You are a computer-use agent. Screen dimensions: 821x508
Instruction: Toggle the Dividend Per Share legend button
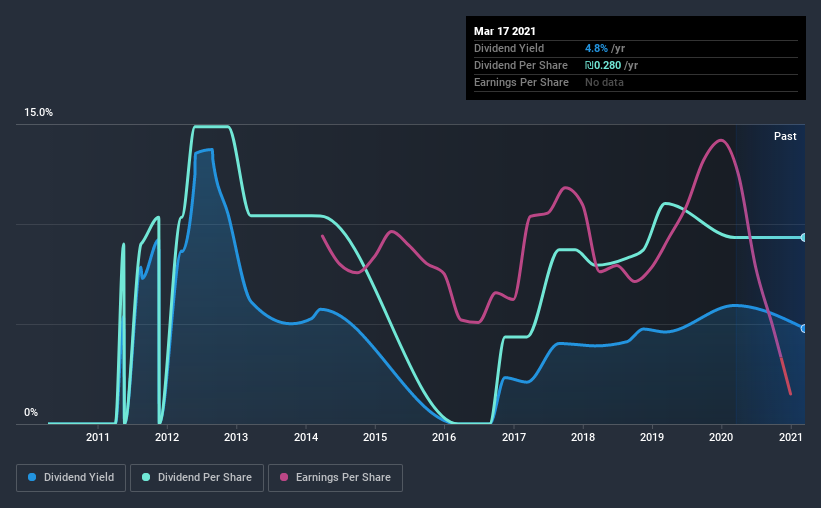(197, 478)
